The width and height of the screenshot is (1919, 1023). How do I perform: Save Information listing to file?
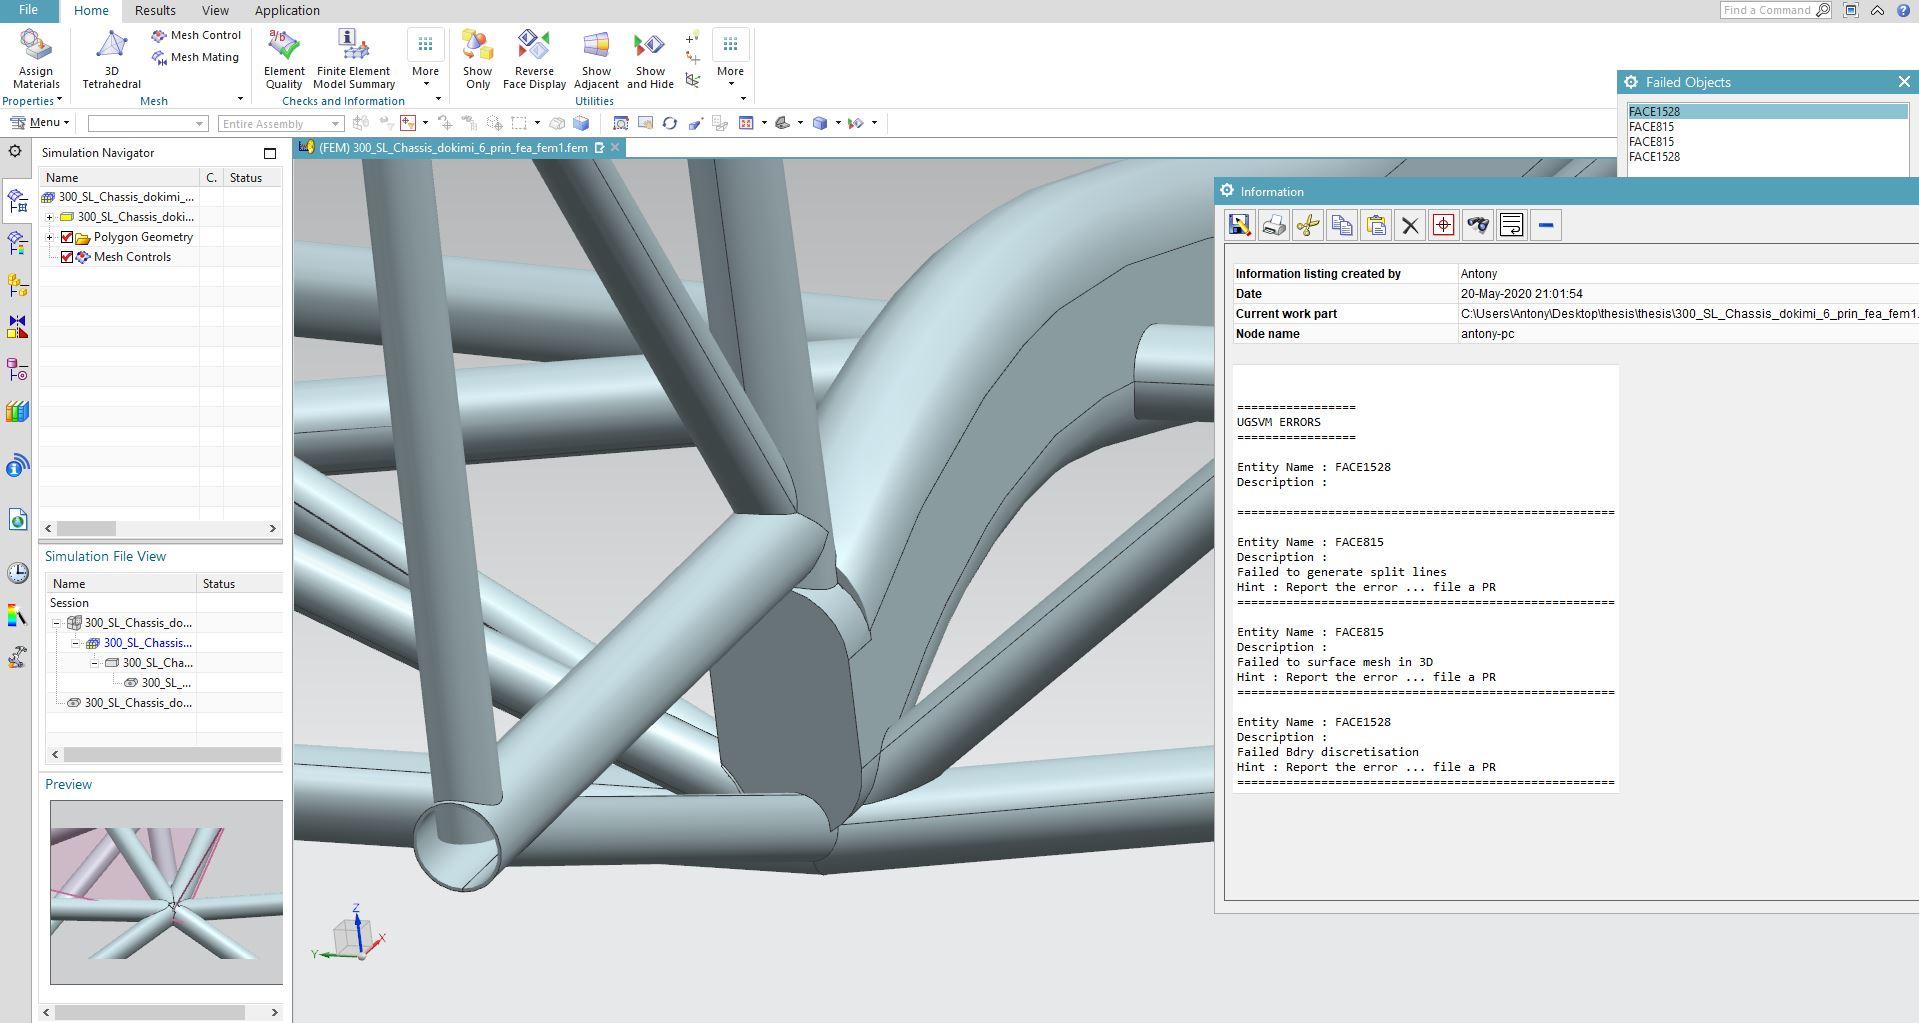point(1240,225)
